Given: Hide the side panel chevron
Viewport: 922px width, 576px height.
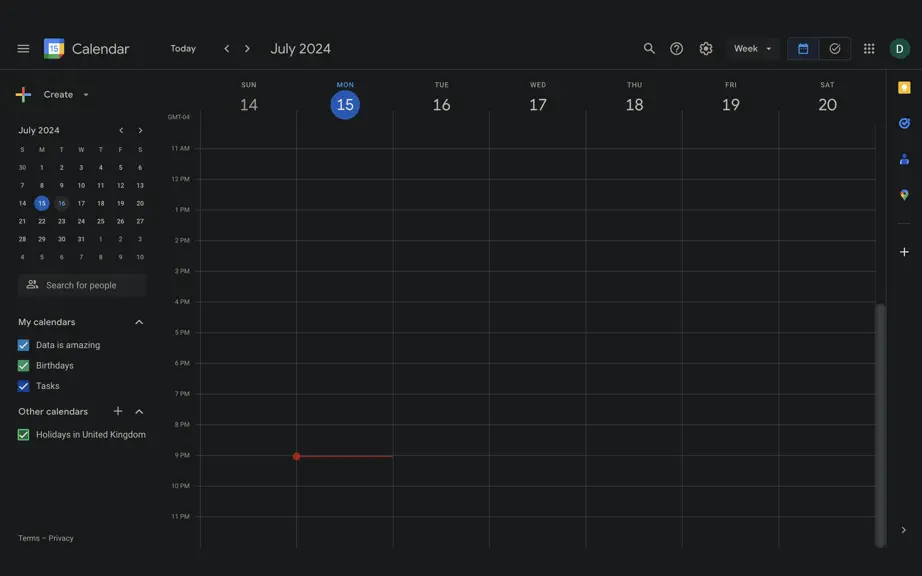Looking at the screenshot, I should pos(904,530).
